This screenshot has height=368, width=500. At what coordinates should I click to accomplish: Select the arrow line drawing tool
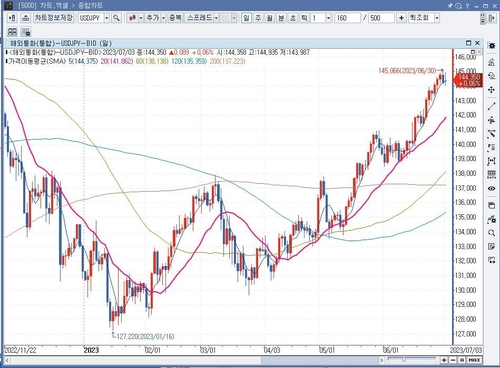[x=491, y=134]
